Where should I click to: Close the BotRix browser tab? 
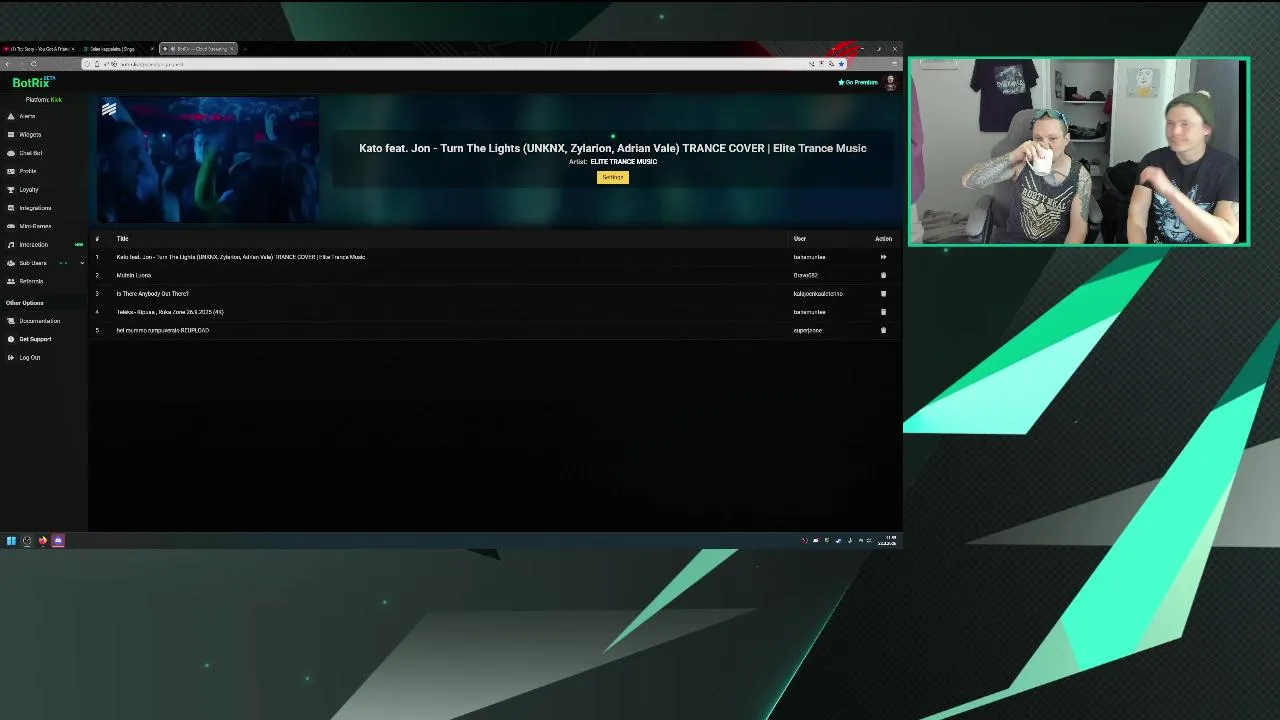[x=231, y=49]
